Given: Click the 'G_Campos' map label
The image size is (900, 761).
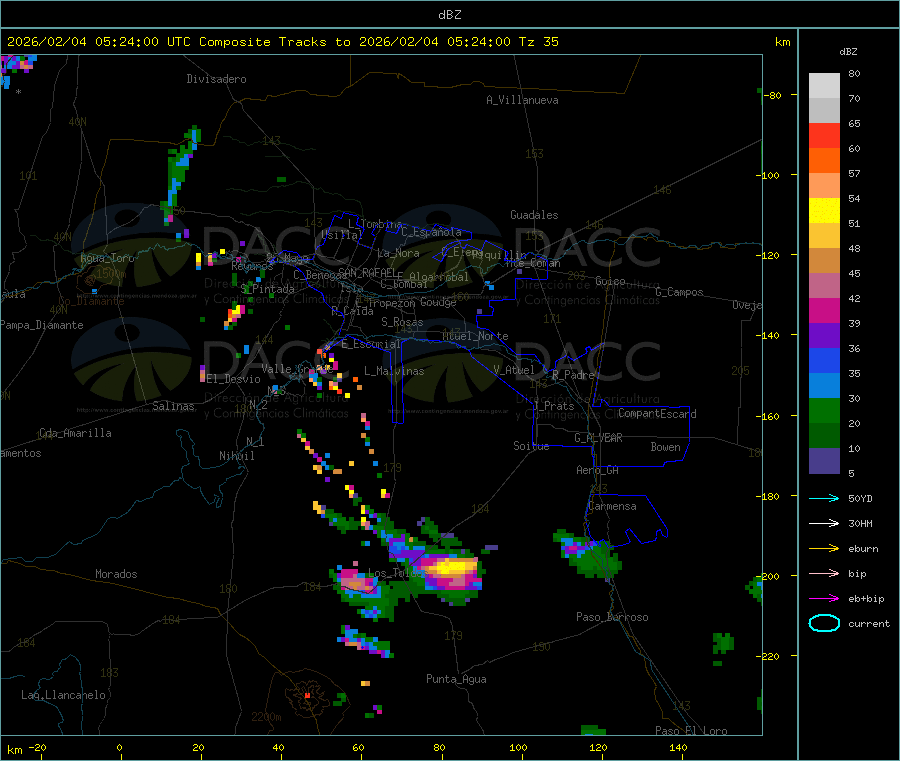Looking at the screenshot, I should [679, 292].
